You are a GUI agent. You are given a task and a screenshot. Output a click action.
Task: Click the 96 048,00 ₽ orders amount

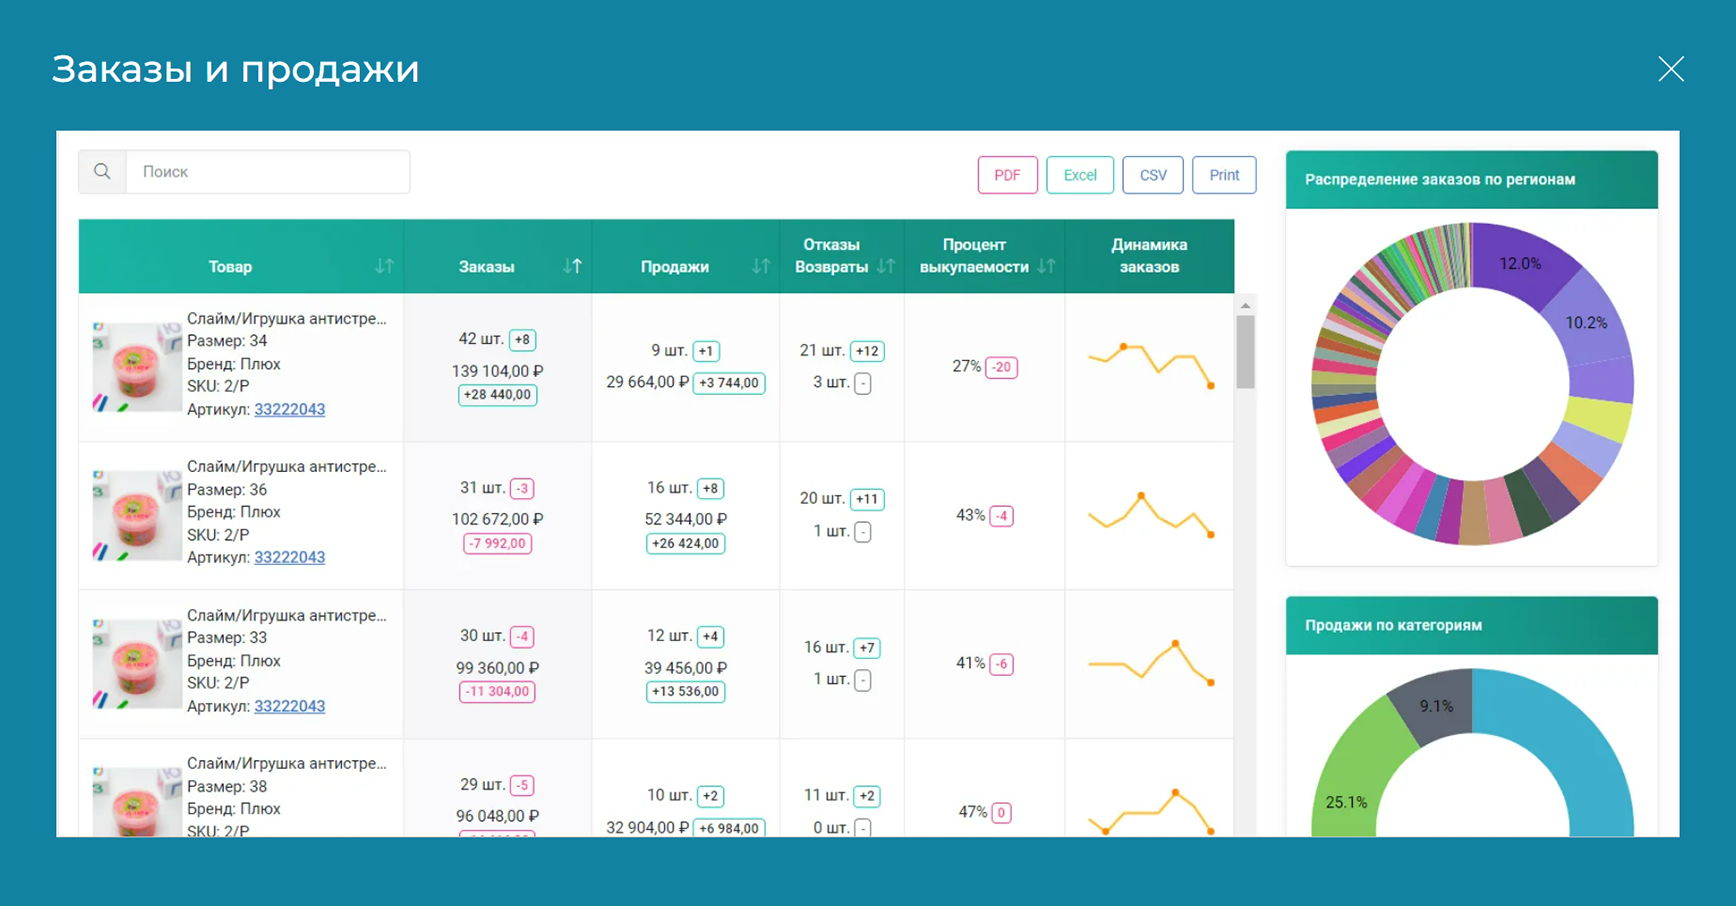click(x=497, y=816)
